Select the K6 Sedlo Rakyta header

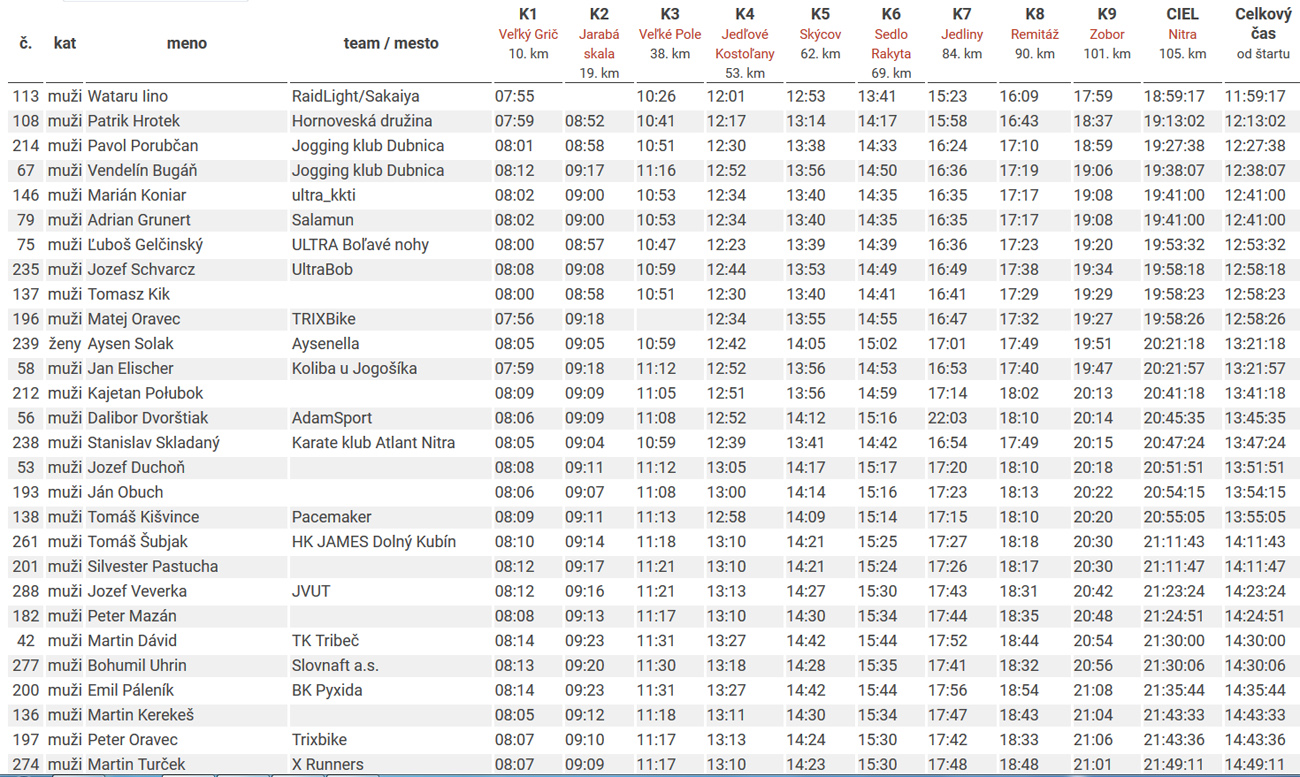pos(891,43)
